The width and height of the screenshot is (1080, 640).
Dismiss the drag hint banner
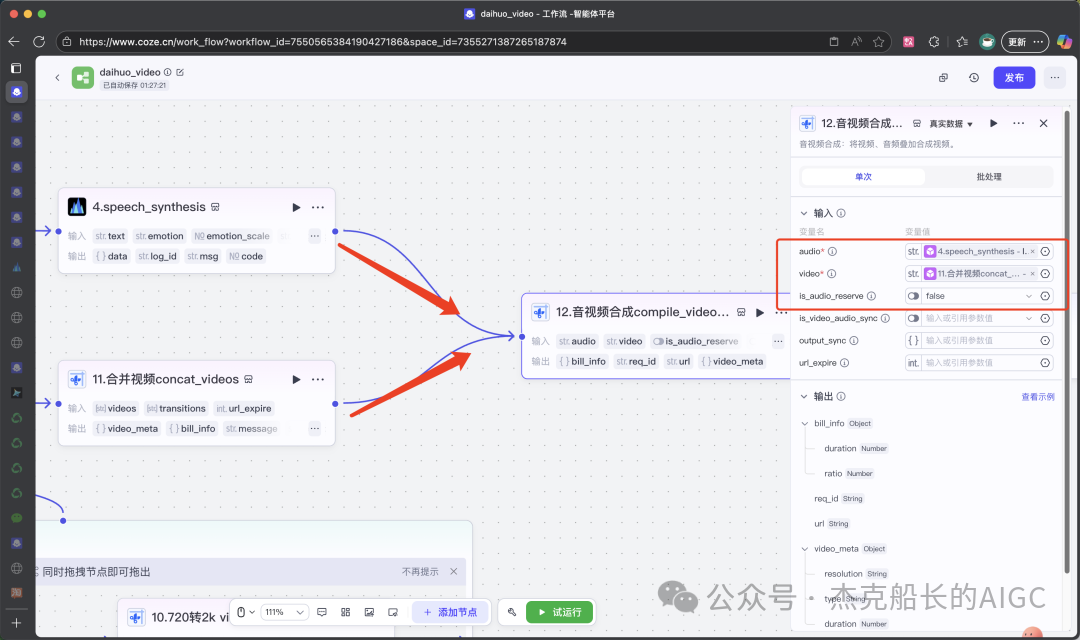coord(453,572)
